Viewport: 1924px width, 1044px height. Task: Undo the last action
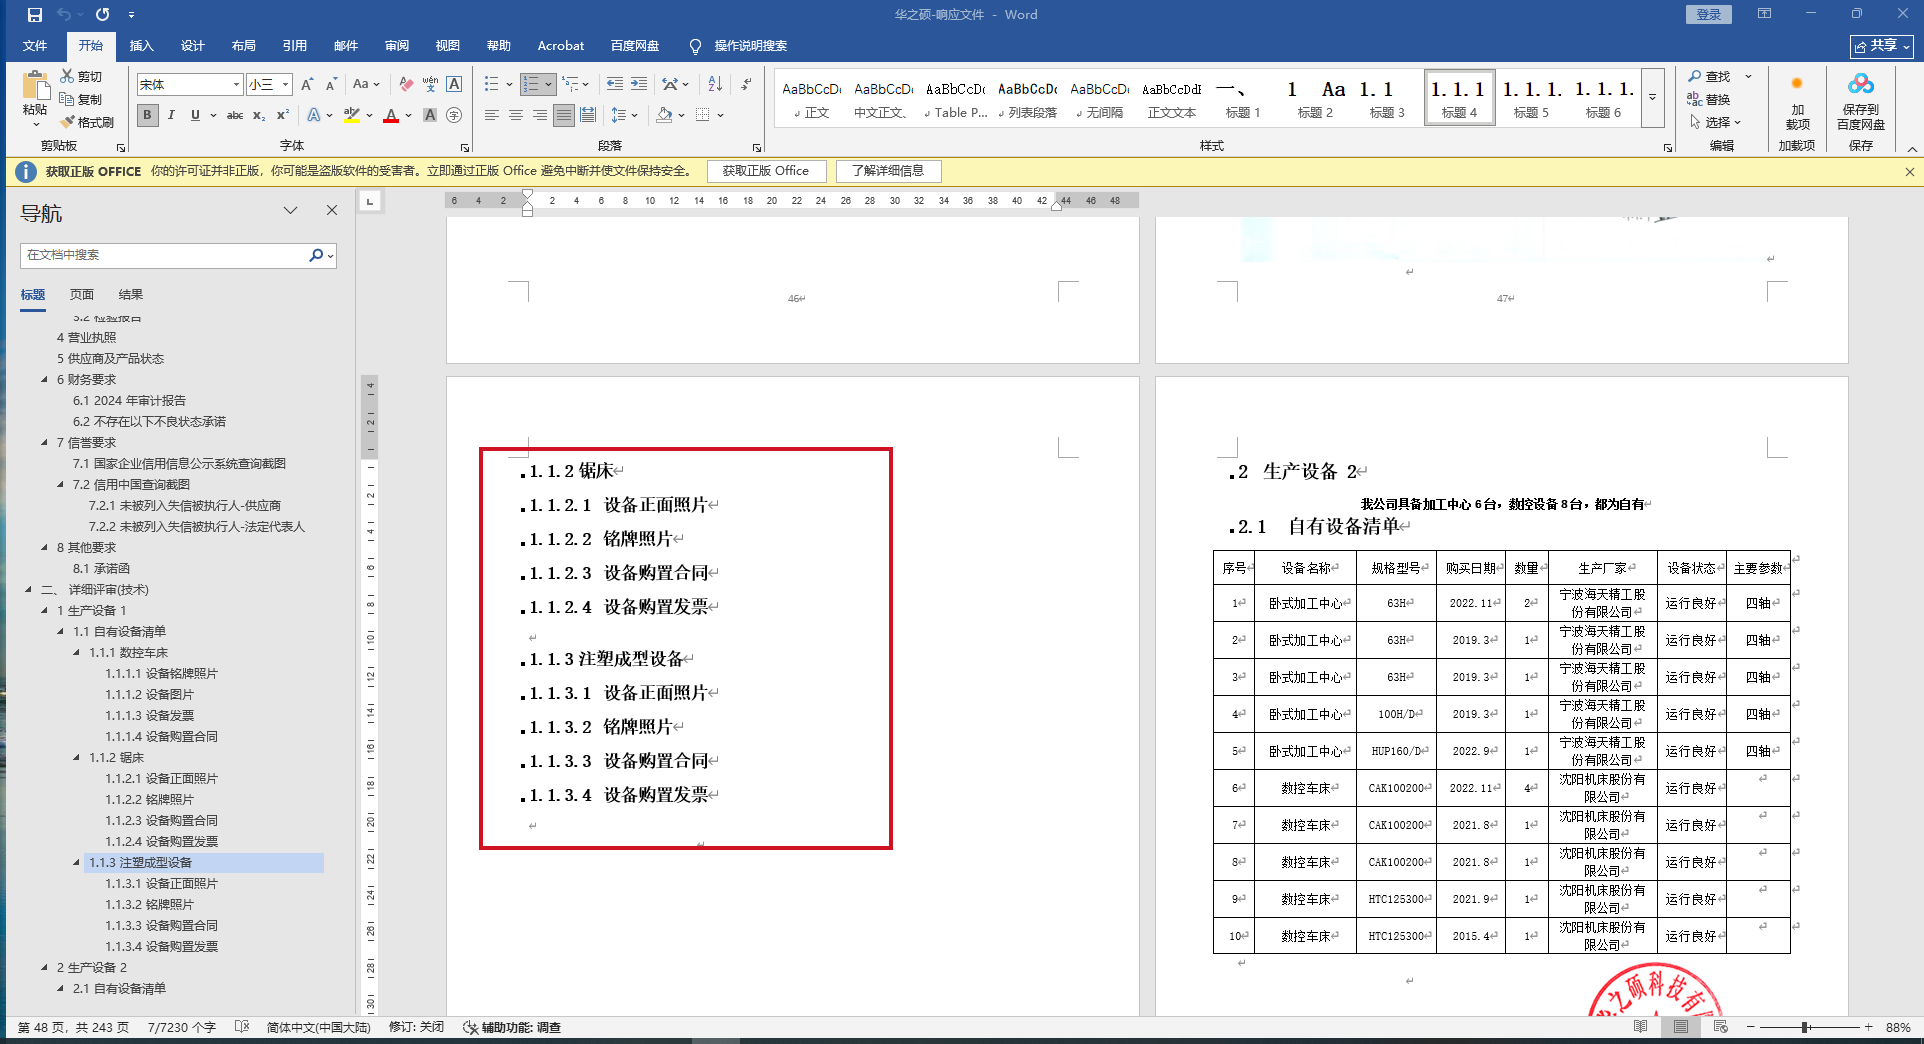pyautogui.click(x=64, y=15)
